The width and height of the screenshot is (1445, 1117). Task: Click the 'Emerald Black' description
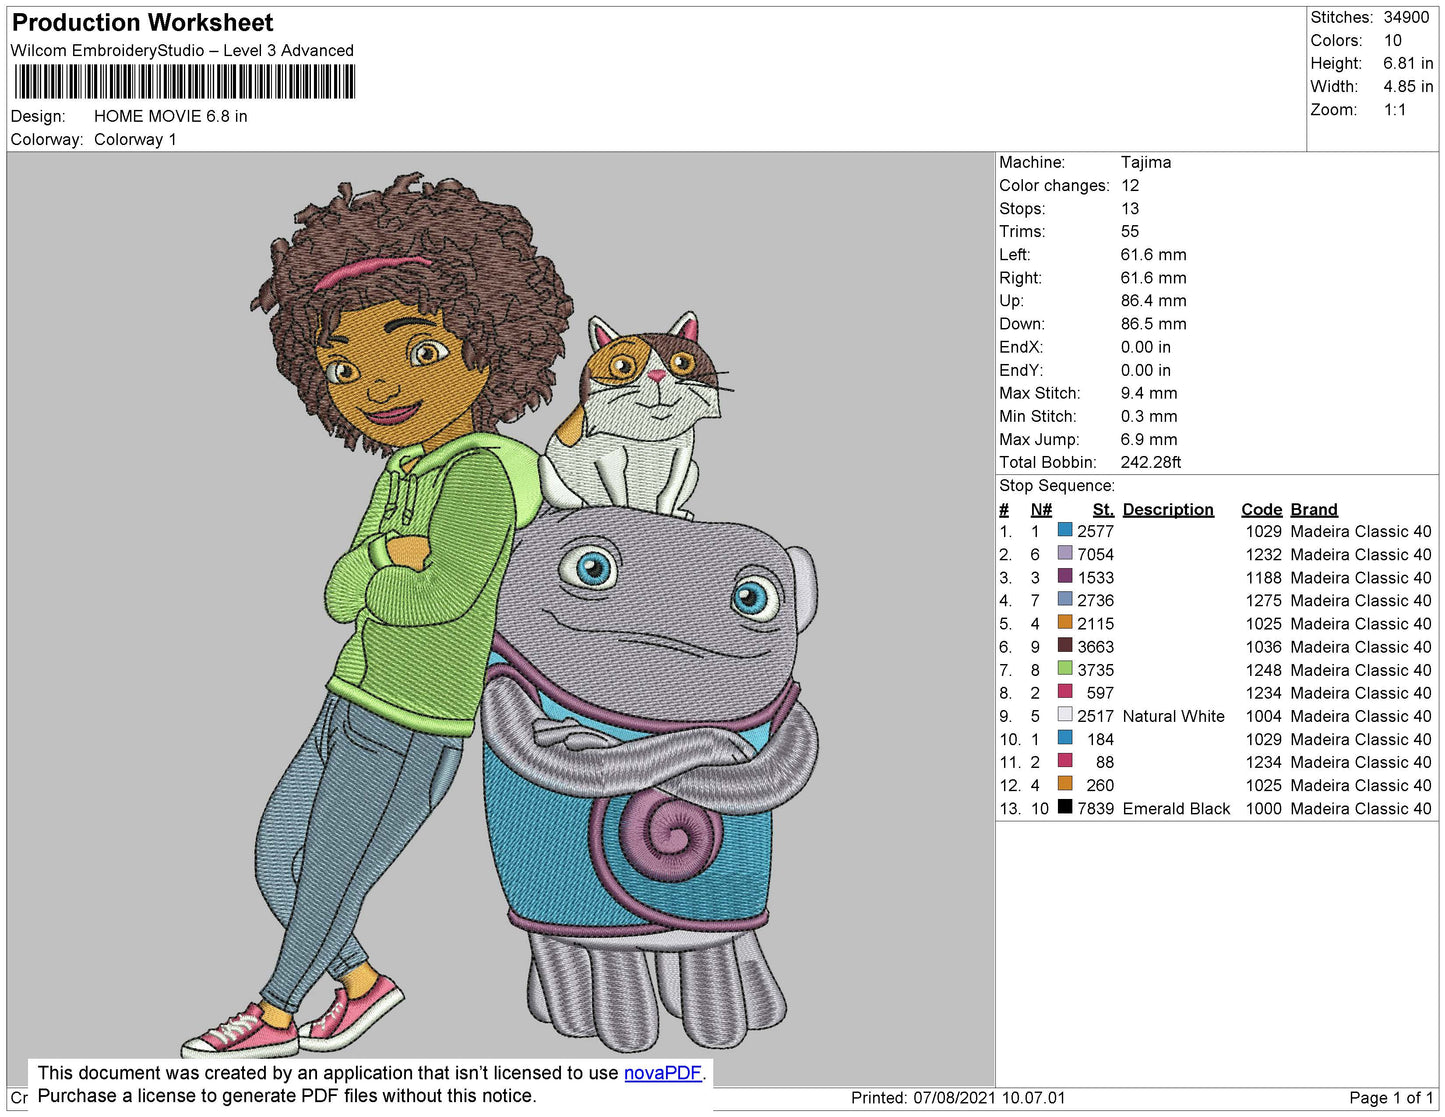1177,808
